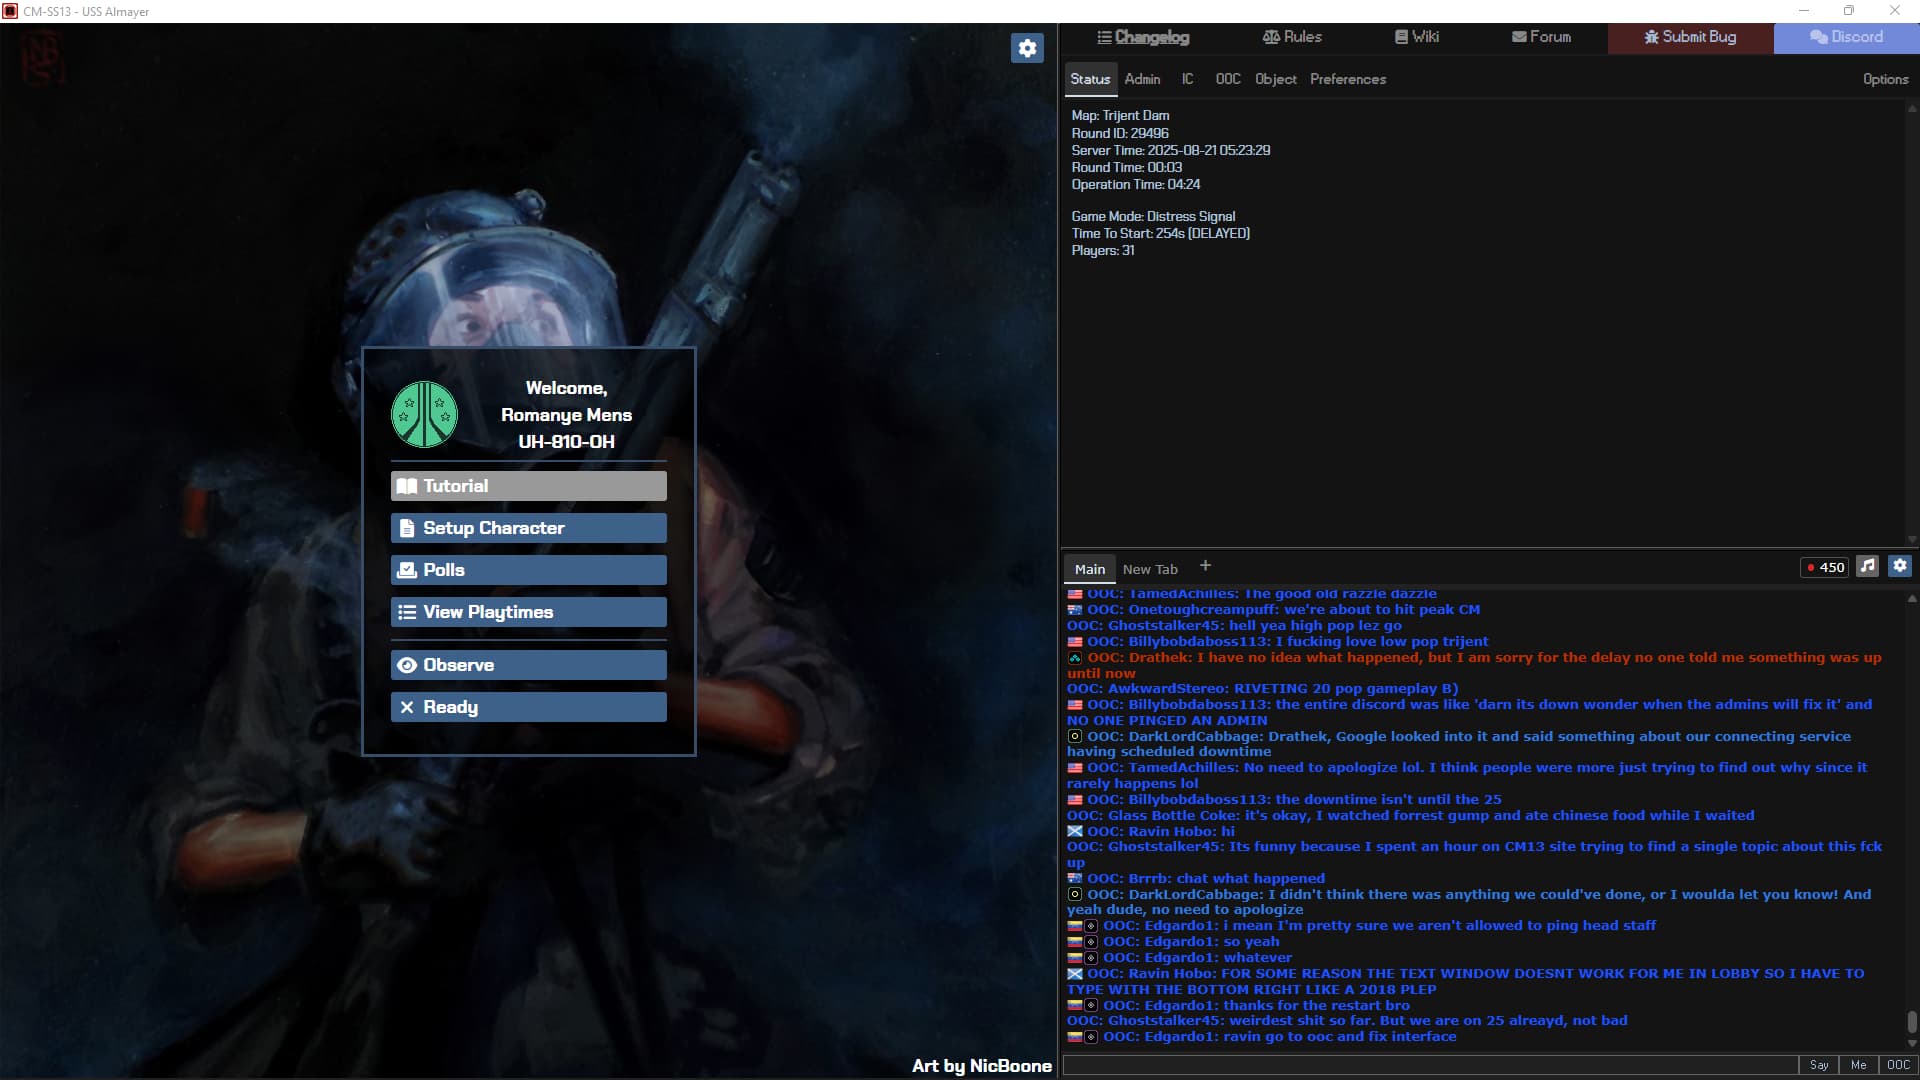Click the Submit Bug button

tap(1690, 37)
